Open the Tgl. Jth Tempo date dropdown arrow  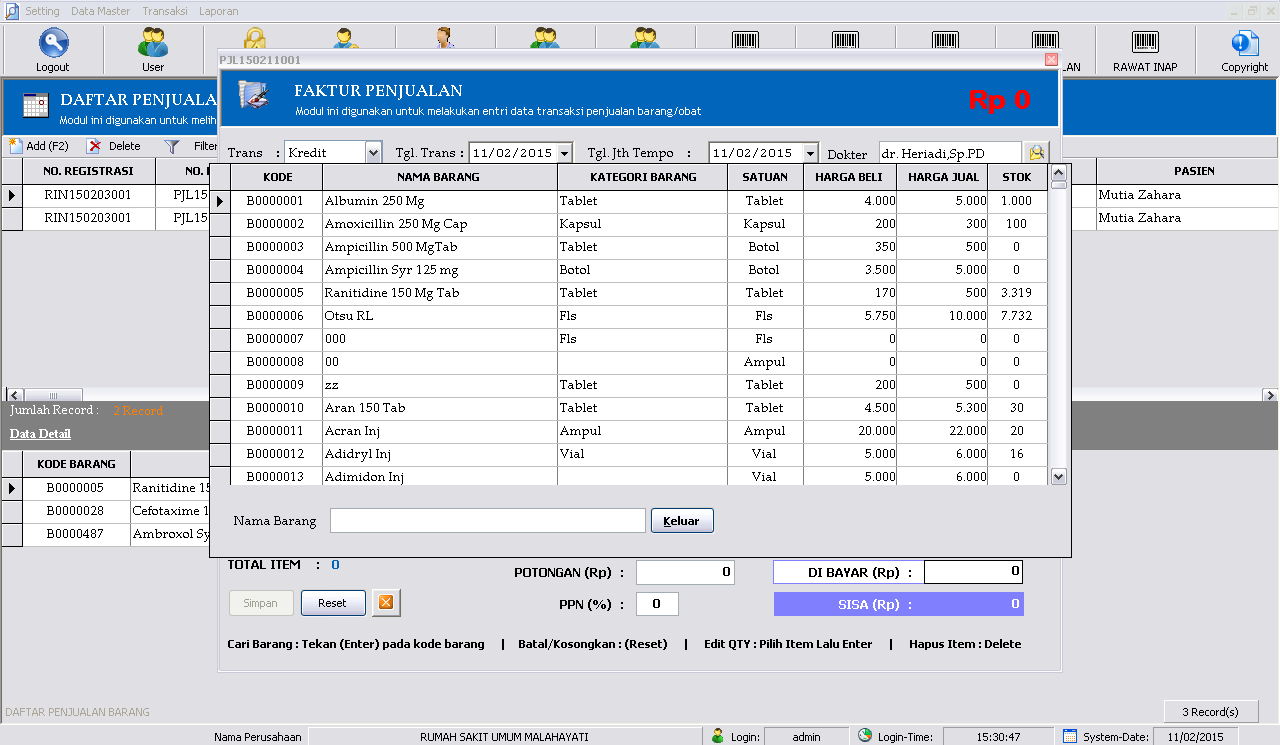810,153
